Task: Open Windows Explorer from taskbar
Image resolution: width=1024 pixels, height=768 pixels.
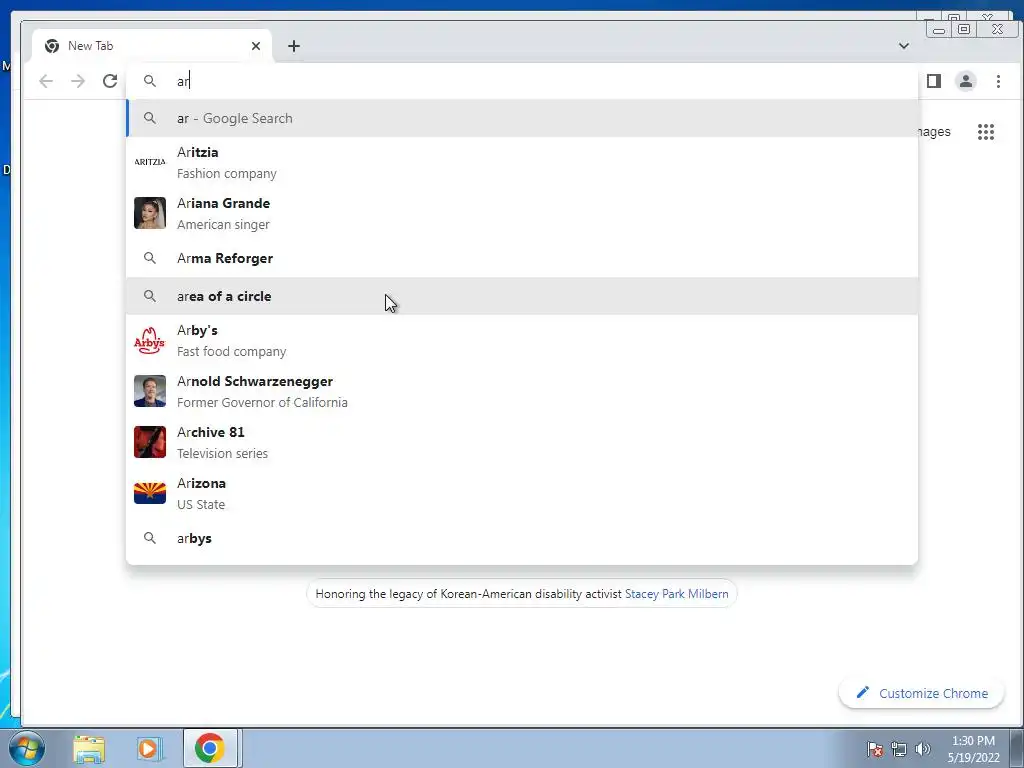Action: [x=89, y=748]
